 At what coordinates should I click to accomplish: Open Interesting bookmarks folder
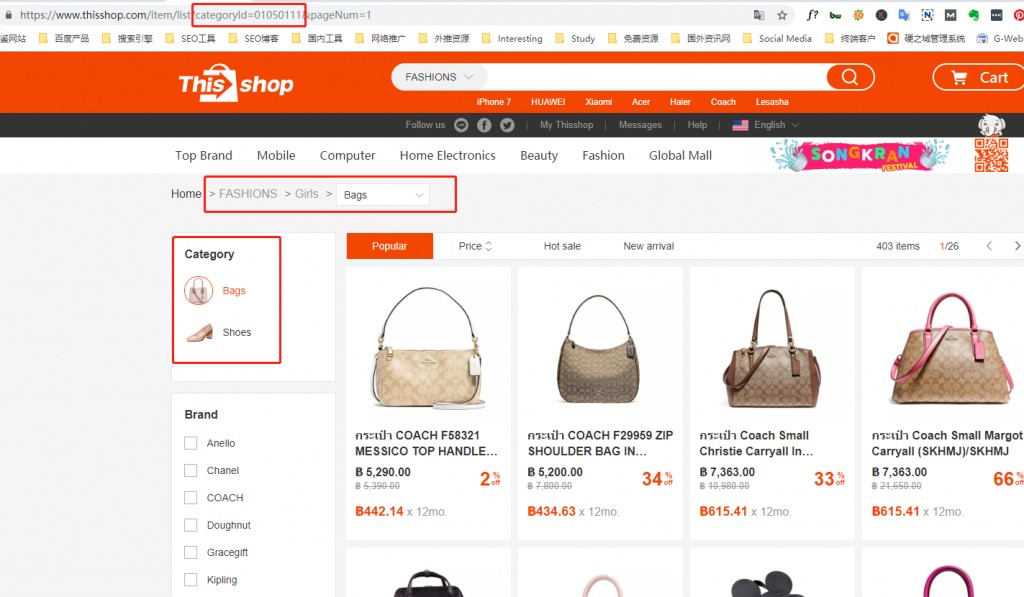(x=512, y=39)
